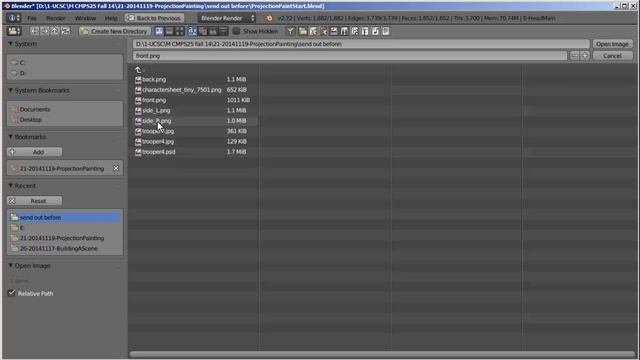This screenshot has height=360, width=640.
Task: Toggle font files filter
Action: [x=365, y=31]
